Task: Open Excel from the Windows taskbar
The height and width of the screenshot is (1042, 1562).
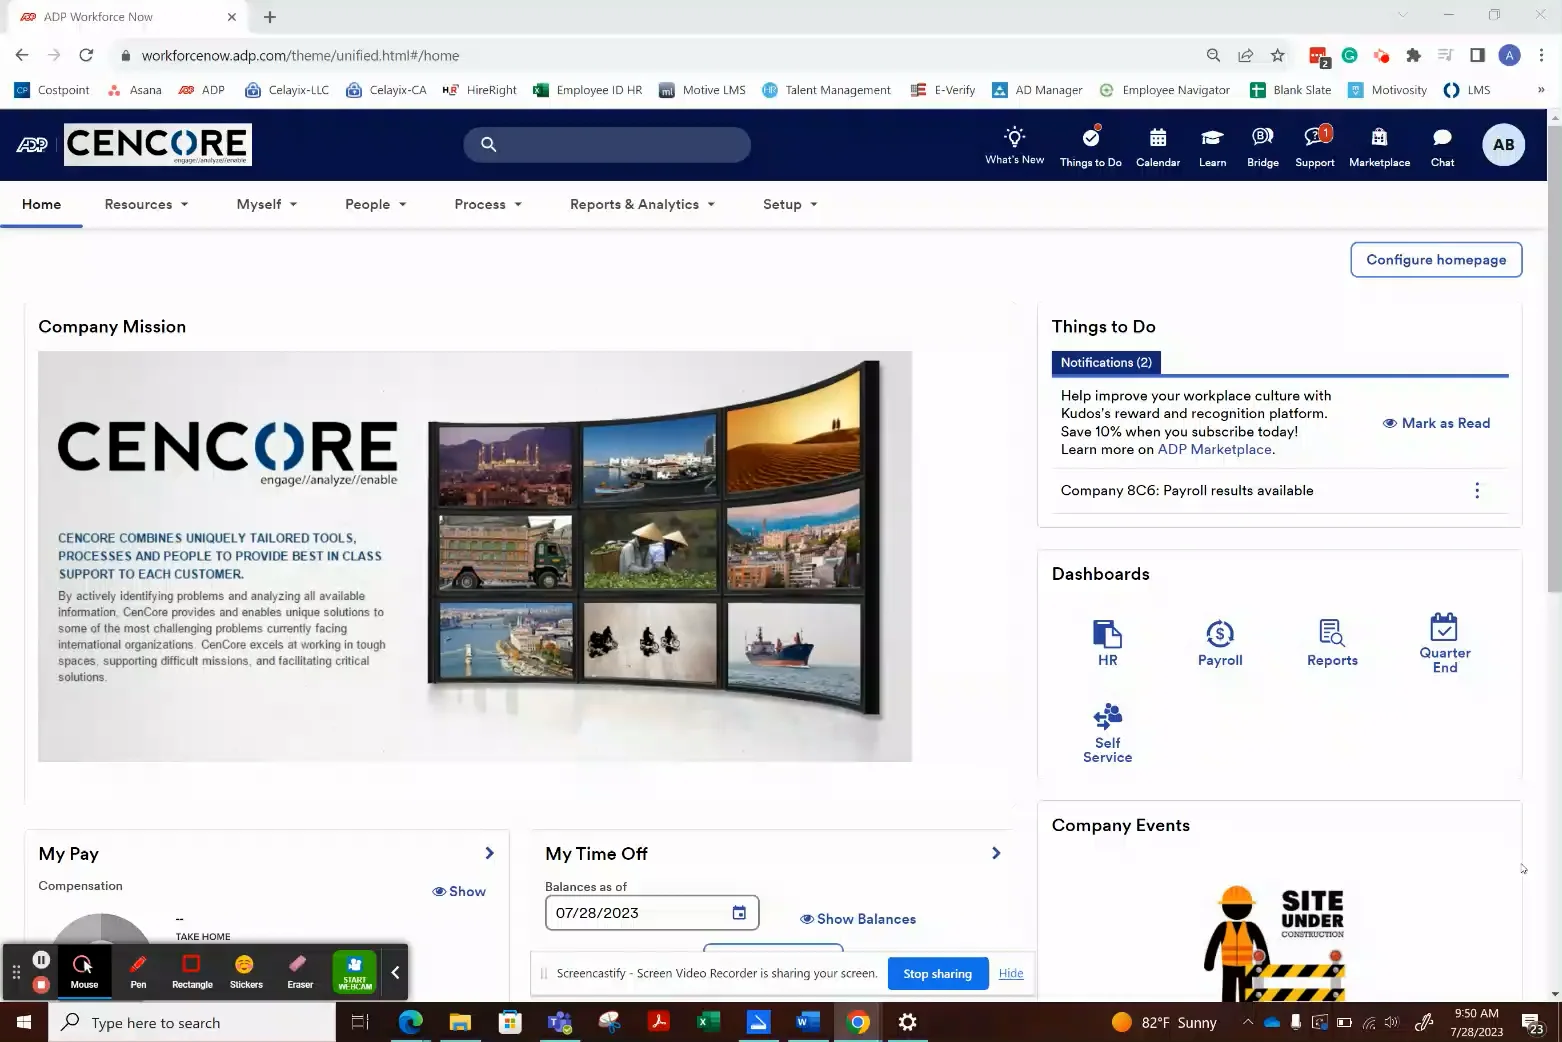Action: (x=708, y=1022)
